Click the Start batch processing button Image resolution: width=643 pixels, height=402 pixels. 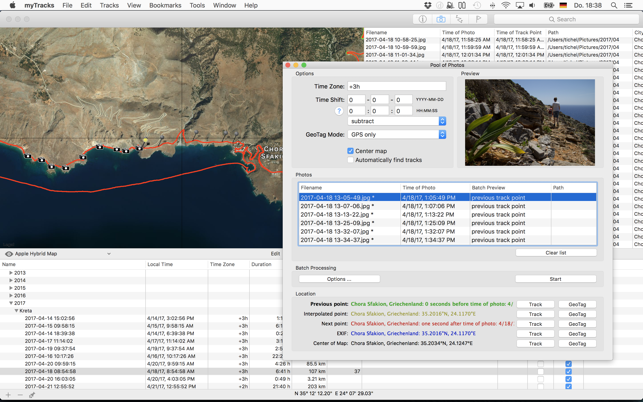[x=556, y=279]
